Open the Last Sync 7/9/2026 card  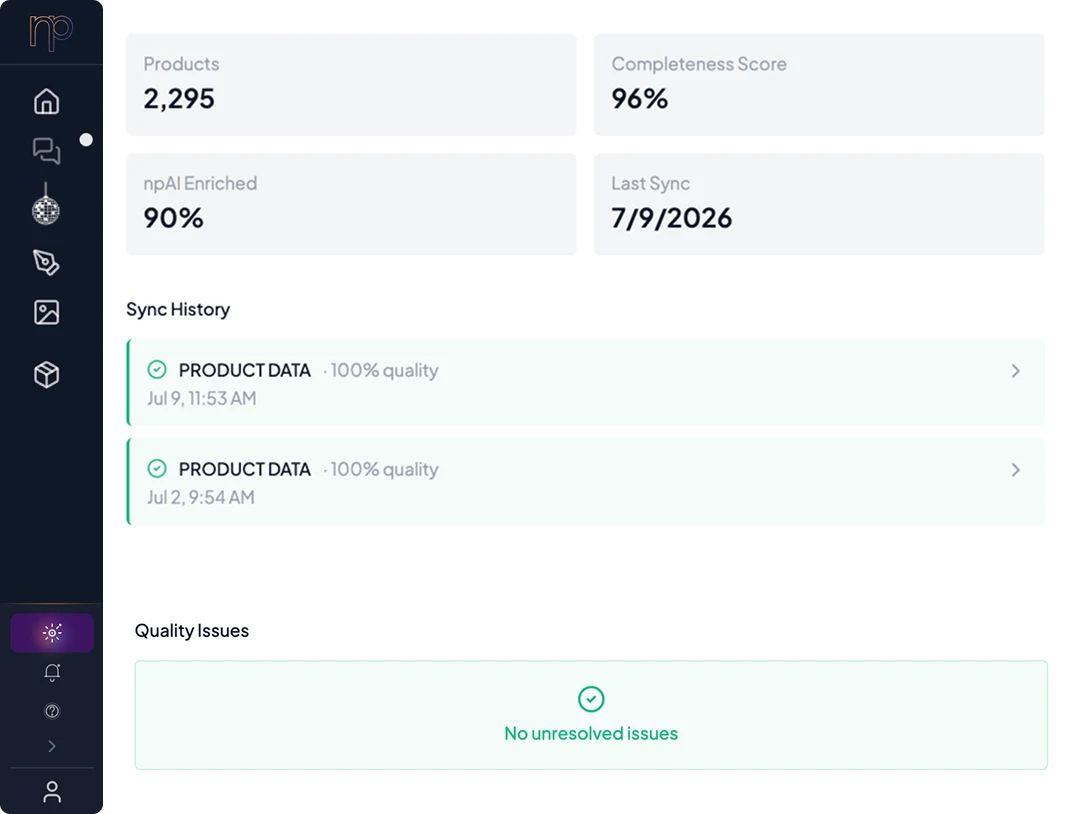tap(819, 204)
